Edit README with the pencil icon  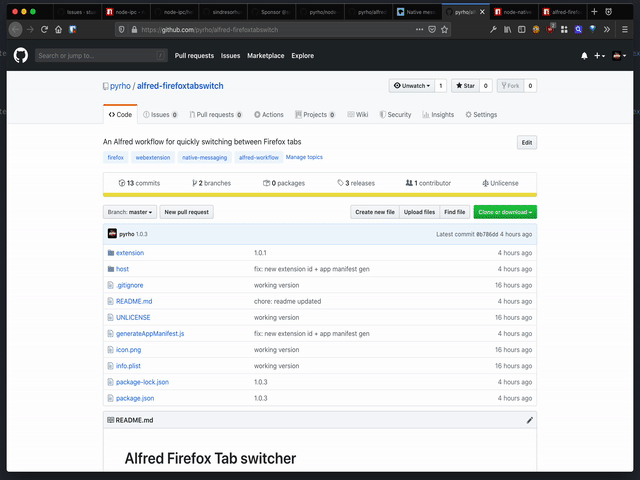coord(529,420)
